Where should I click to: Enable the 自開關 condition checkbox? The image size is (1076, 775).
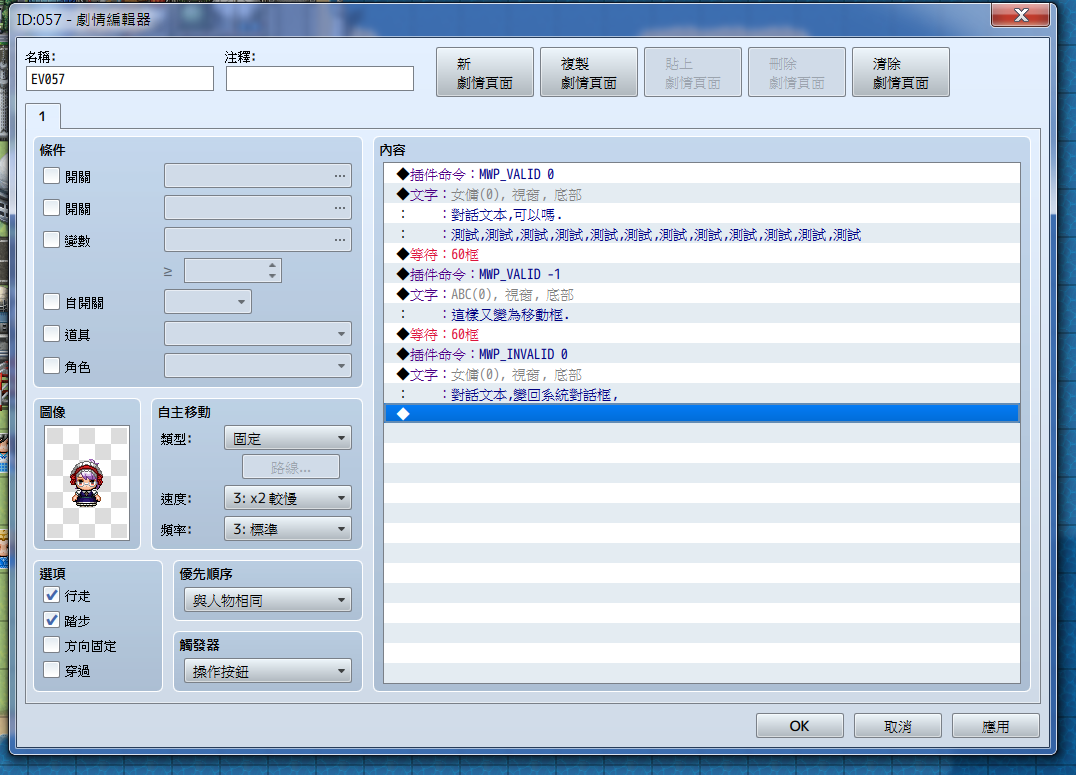pos(51,301)
